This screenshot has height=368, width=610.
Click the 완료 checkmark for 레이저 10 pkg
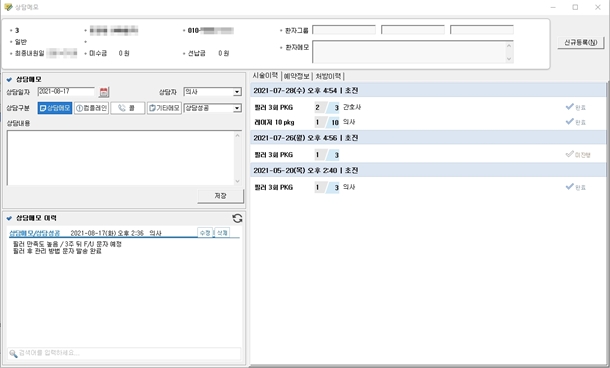click(570, 122)
